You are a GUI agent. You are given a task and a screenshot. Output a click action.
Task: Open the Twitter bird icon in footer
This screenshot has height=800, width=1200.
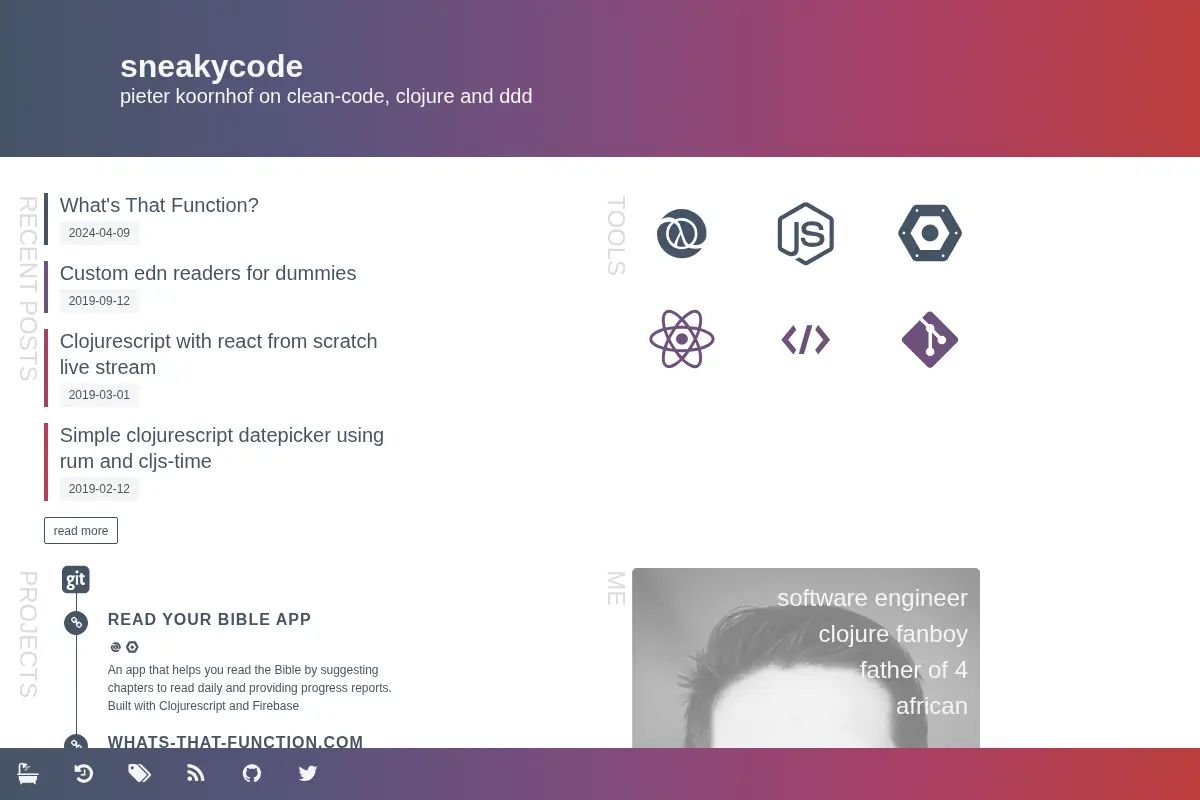[x=308, y=773]
